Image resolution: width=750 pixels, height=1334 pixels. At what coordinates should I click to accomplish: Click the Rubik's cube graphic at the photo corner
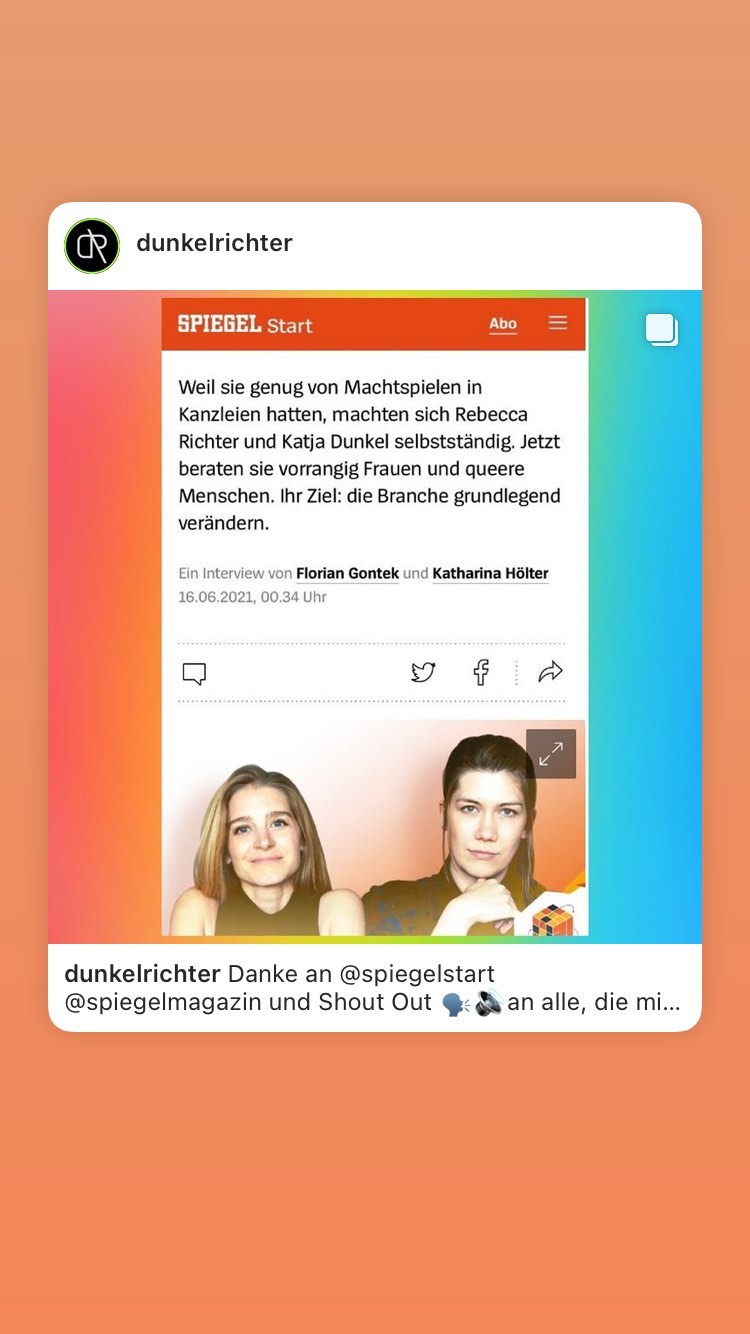coord(553,920)
